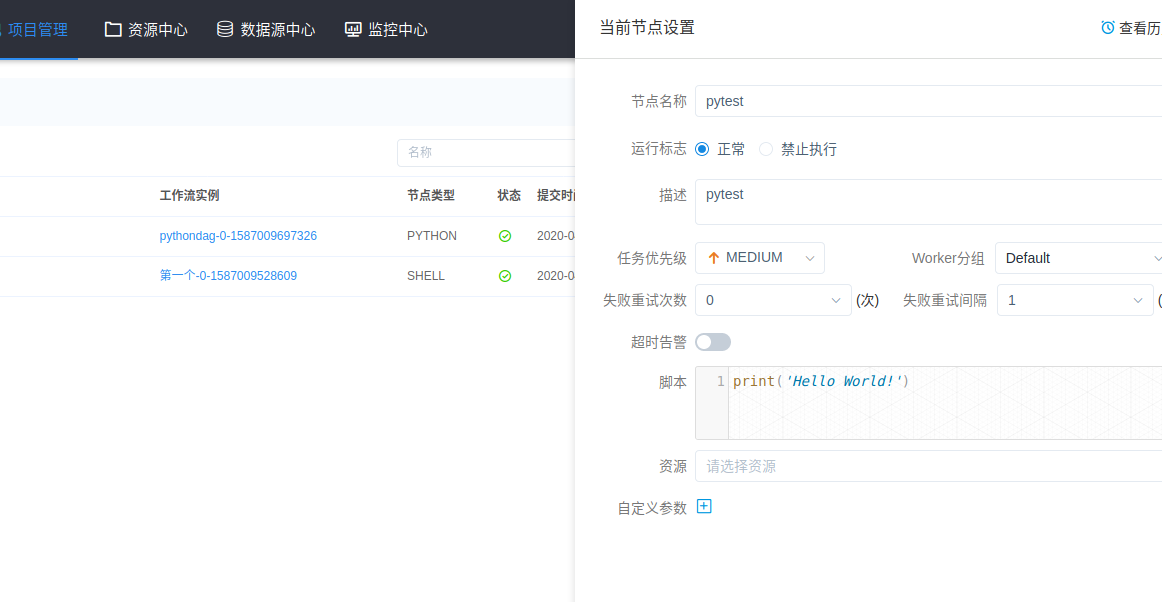The height and width of the screenshot is (602, 1162).
Task: Click the 名称 search field
Action: [x=486, y=153]
